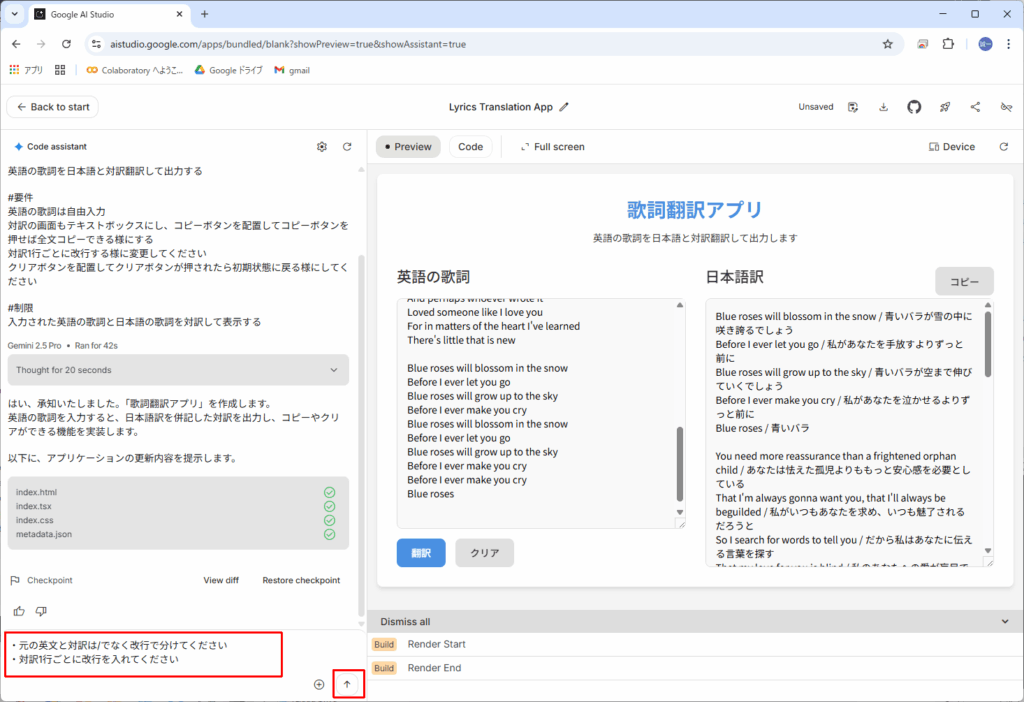Click the English lyrics scrollbar thumb
Image resolution: width=1024 pixels, height=702 pixels.
click(x=680, y=464)
